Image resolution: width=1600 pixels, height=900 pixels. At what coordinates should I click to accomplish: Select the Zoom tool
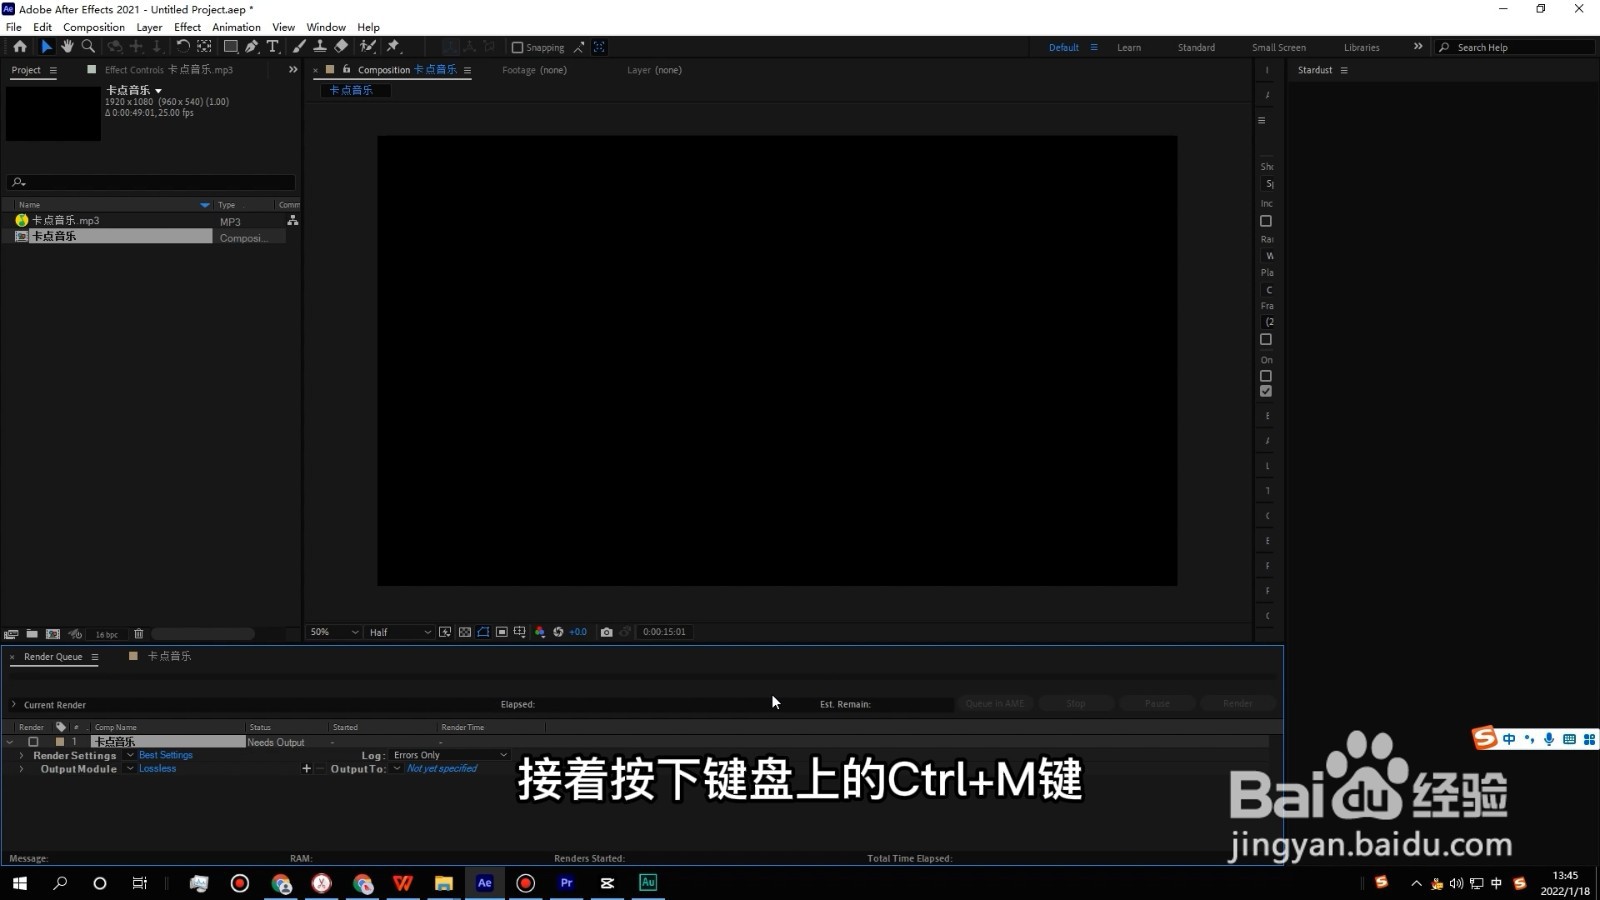89,47
